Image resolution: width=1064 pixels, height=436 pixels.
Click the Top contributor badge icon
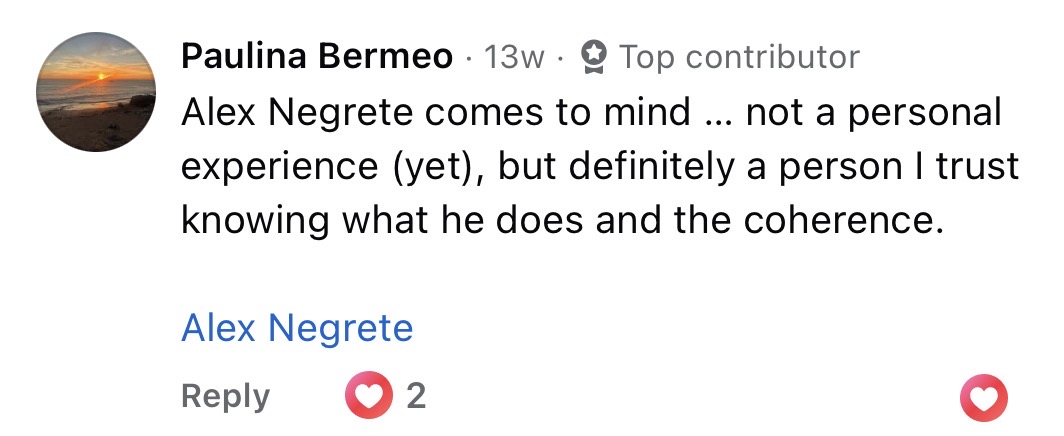click(x=595, y=57)
